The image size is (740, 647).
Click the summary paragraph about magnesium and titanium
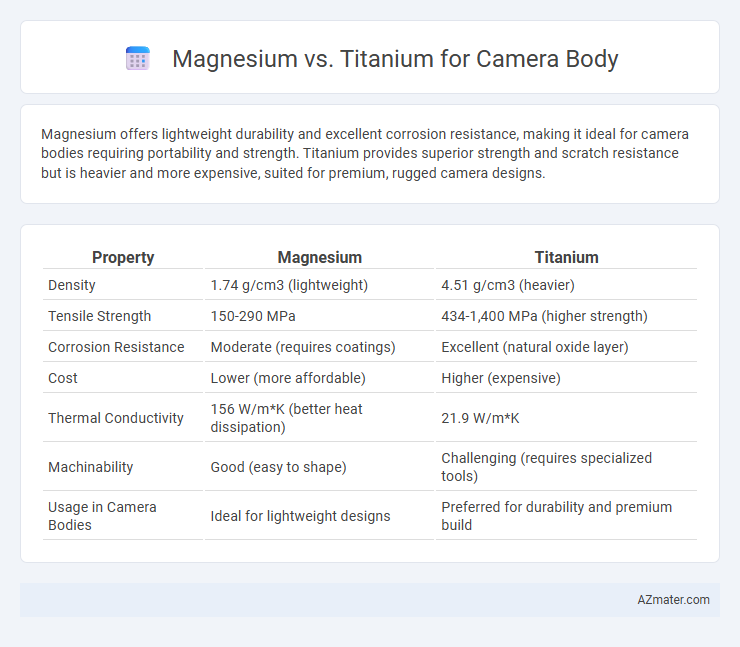pyautogui.click(x=365, y=153)
